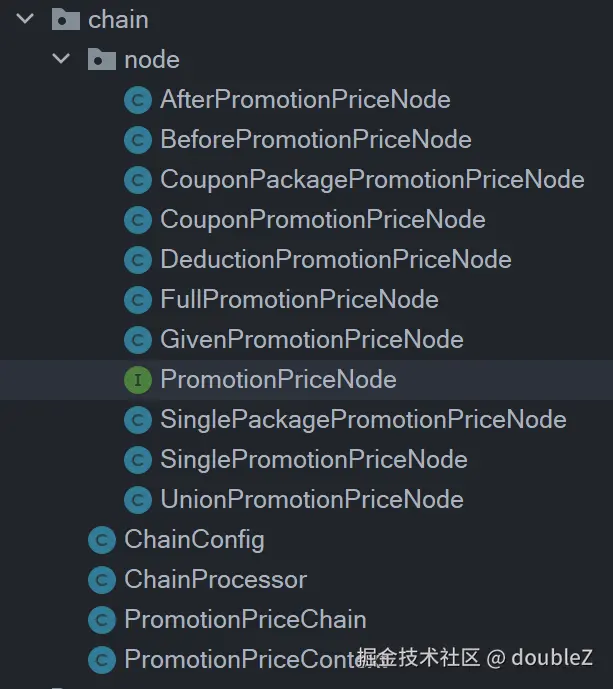Collapse the node folder chevron
613x689 pixels.
coord(61,59)
